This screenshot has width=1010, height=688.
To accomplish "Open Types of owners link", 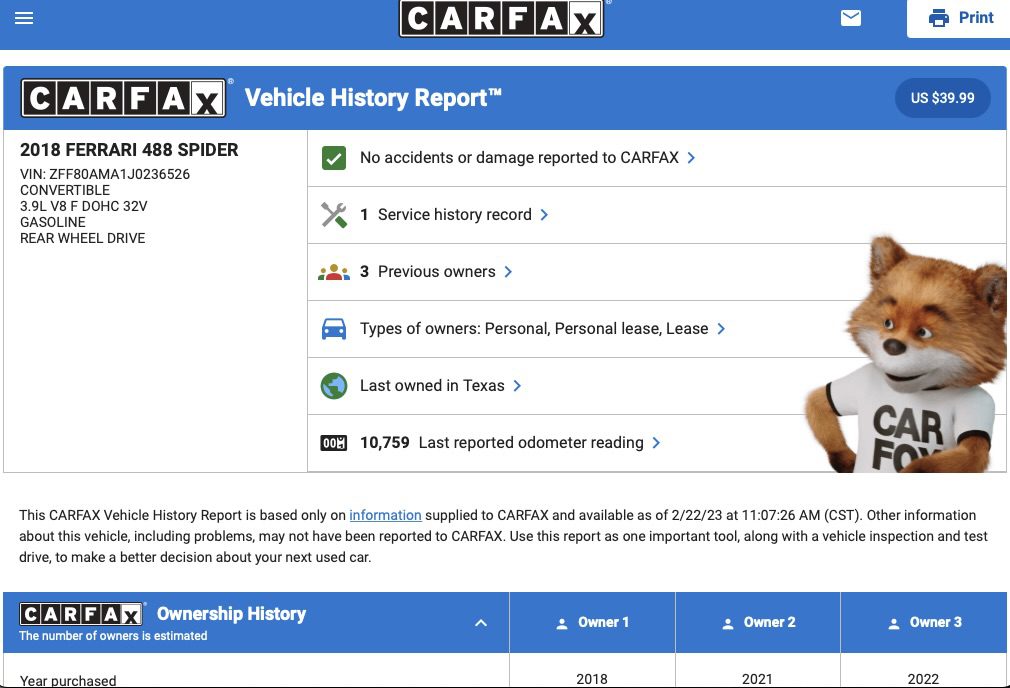I will coord(534,329).
